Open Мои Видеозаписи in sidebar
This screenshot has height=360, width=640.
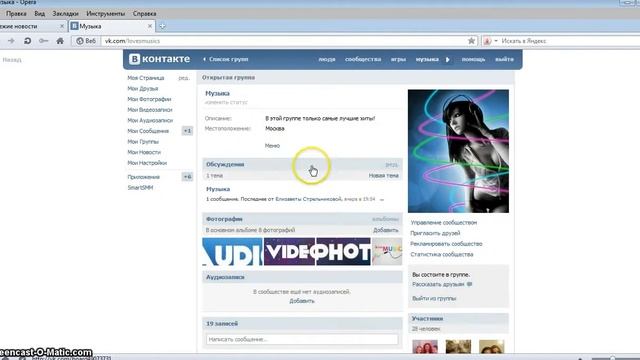click(150, 110)
